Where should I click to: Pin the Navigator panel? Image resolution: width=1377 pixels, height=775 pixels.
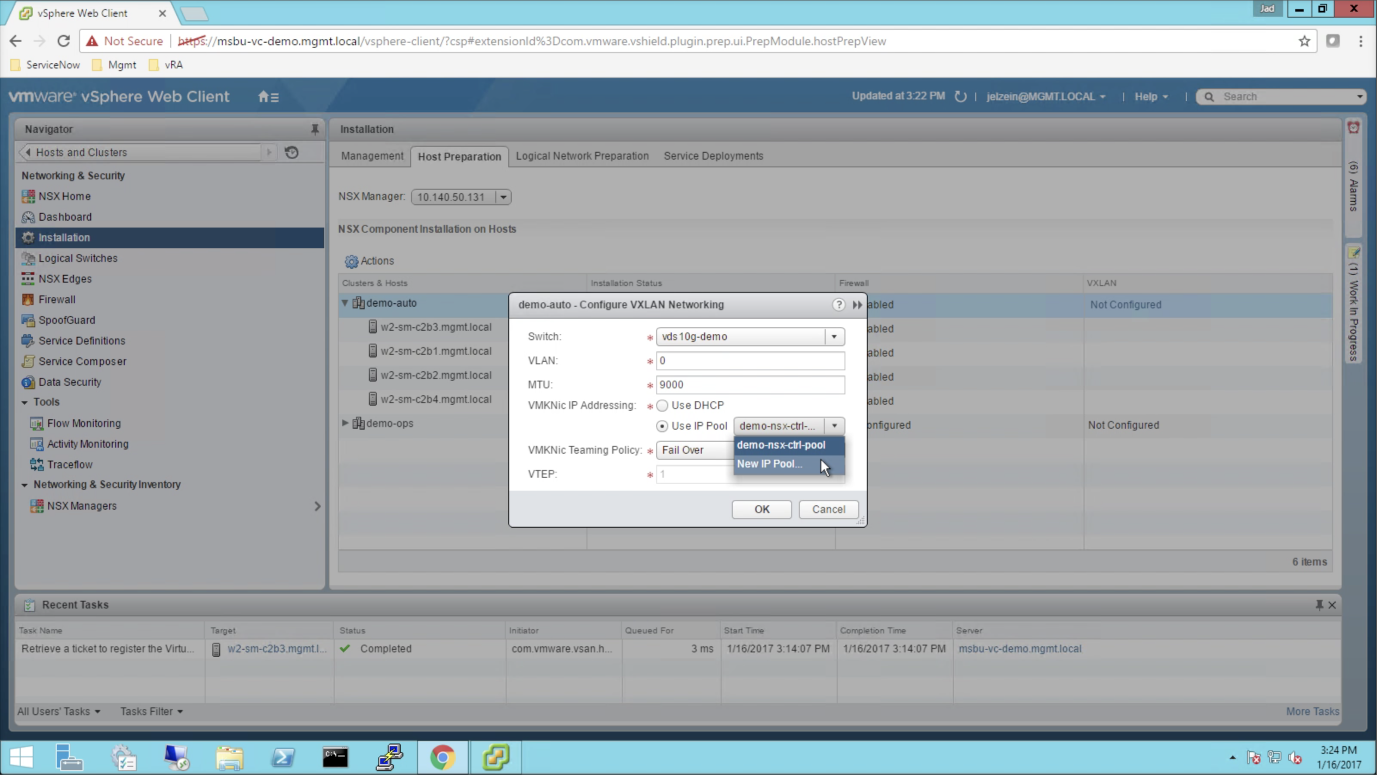(315, 129)
